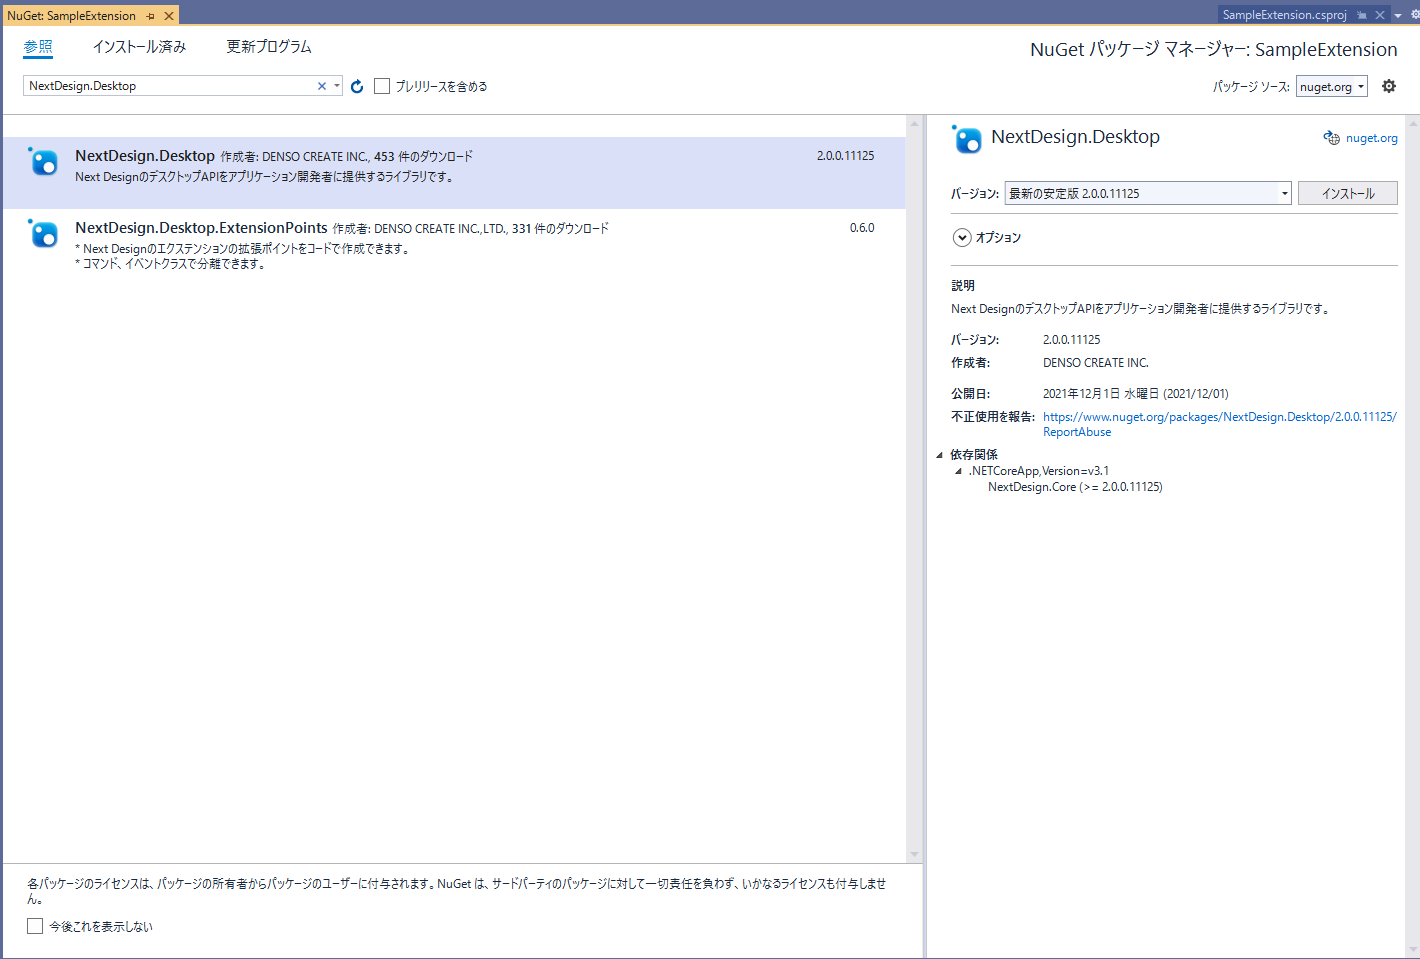Open NuGet settings with the gear icon
This screenshot has width=1420, height=959.
(x=1389, y=86)
